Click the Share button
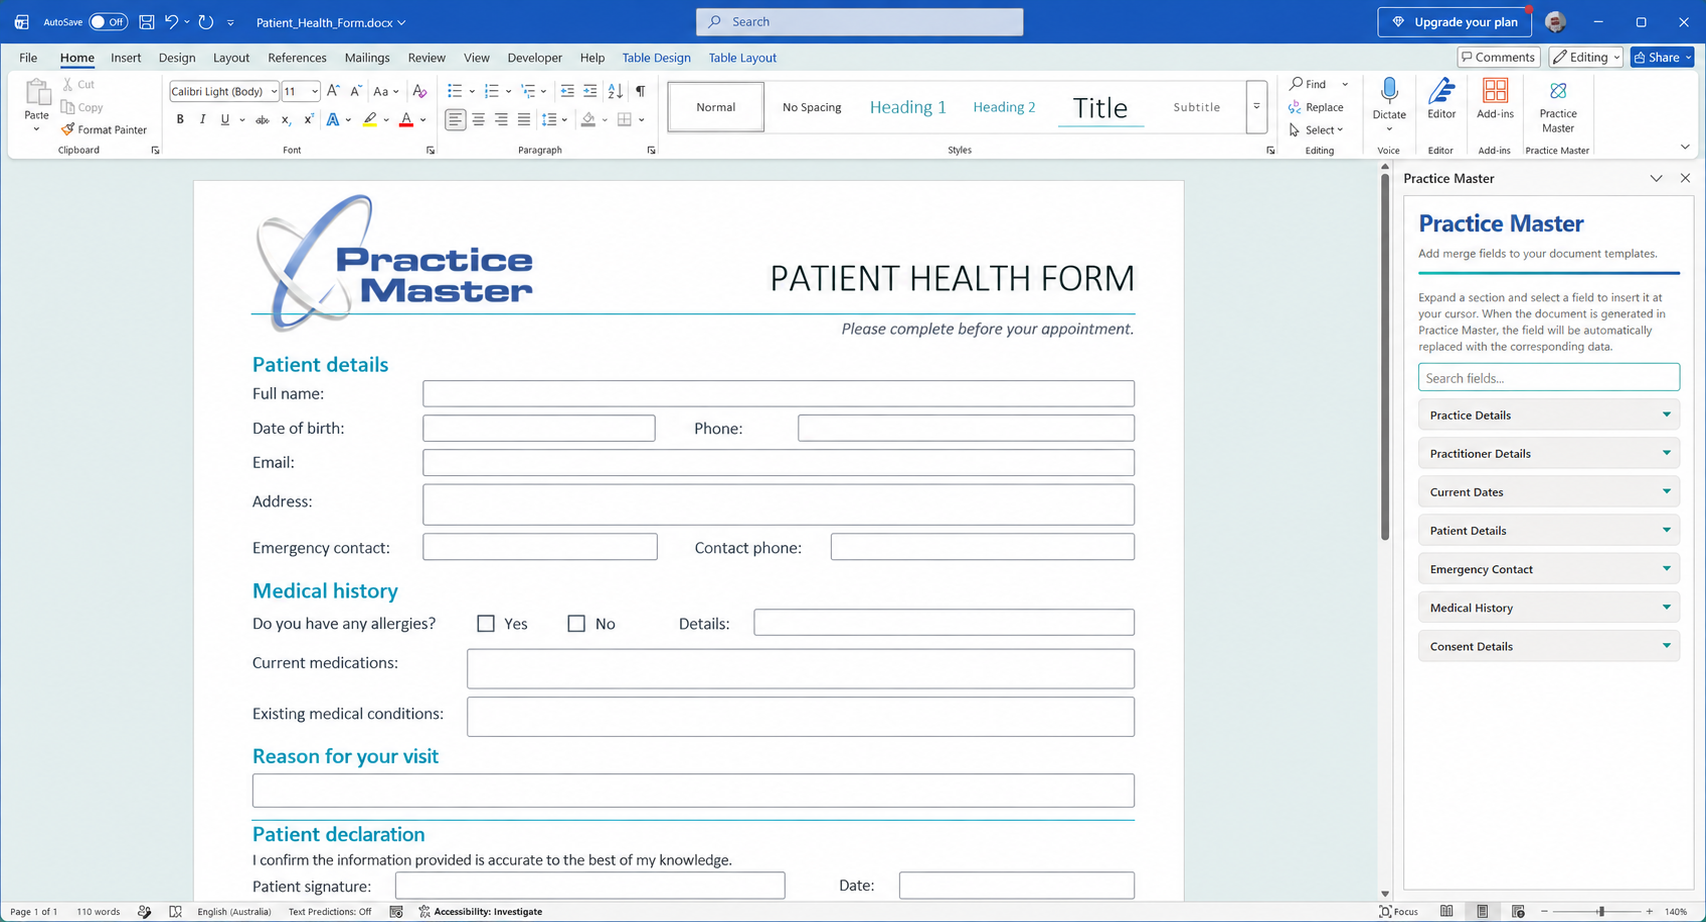The image size is (1706, 922). point(1662,57)
